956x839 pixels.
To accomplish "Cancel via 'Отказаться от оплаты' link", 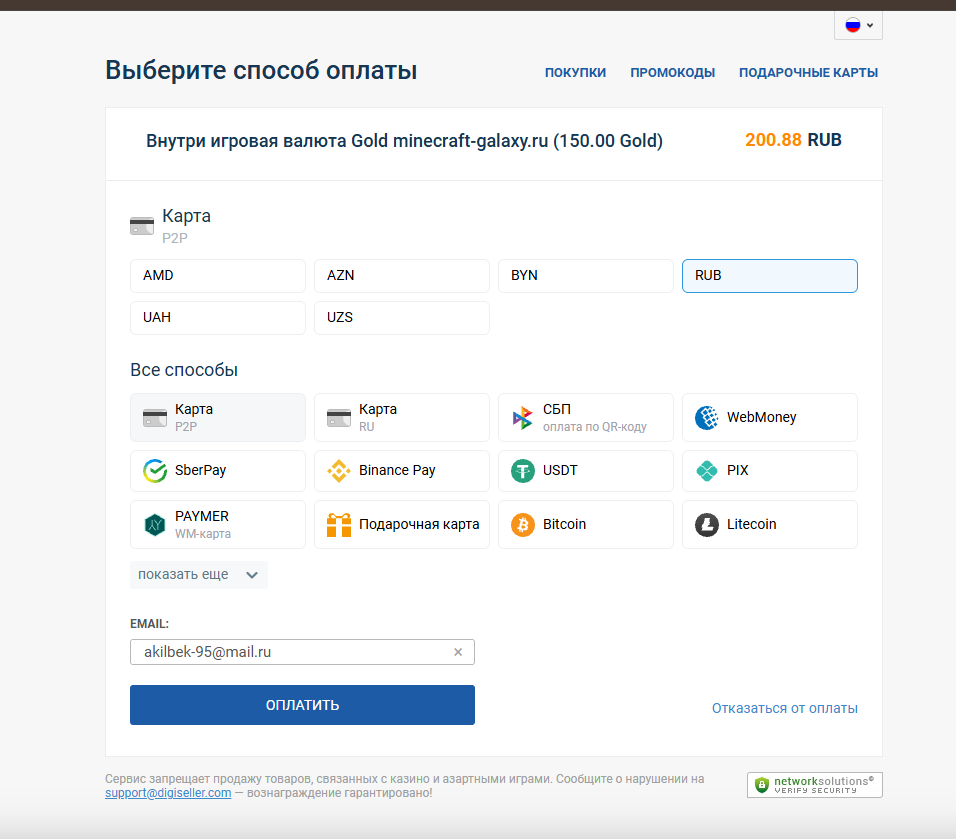I will [785, 709].
